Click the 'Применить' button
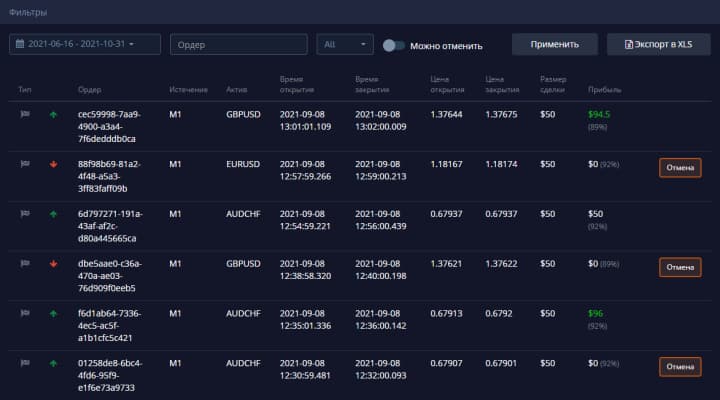The width and height of the screenshot is (720, 400). tap(554, 45)
